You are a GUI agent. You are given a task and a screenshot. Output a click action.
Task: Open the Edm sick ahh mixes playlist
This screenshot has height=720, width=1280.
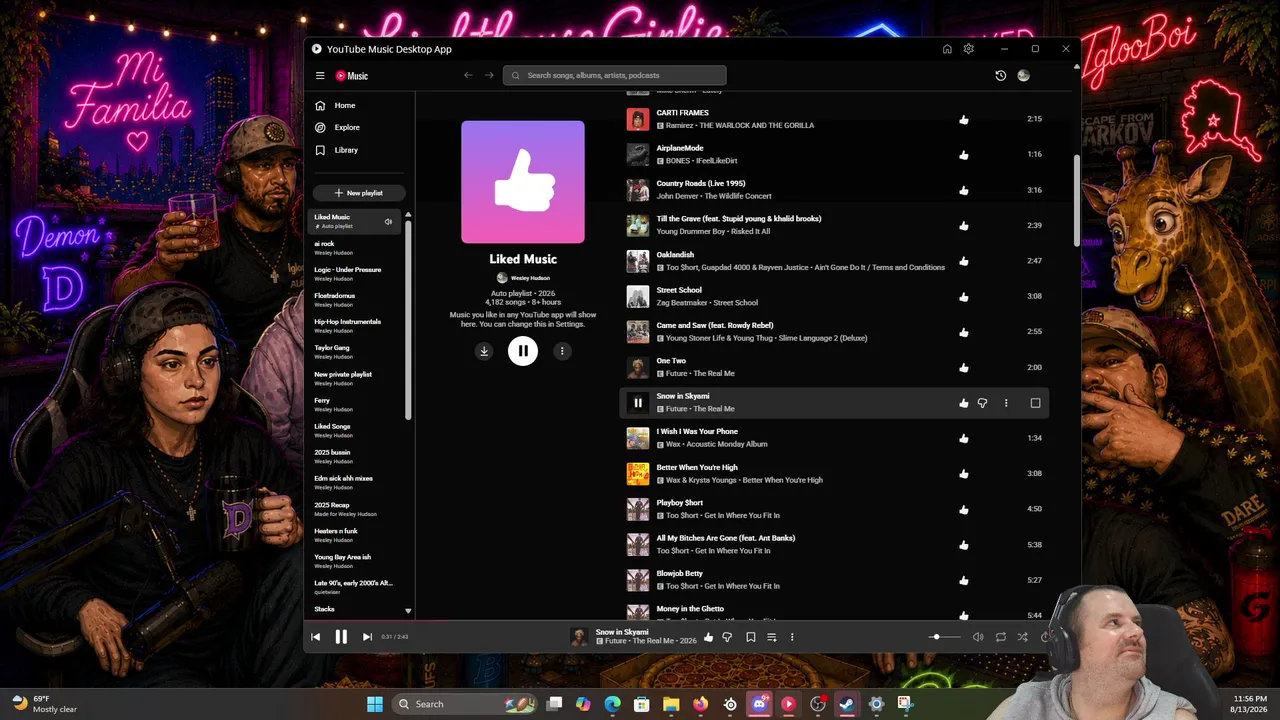[355, 483]
